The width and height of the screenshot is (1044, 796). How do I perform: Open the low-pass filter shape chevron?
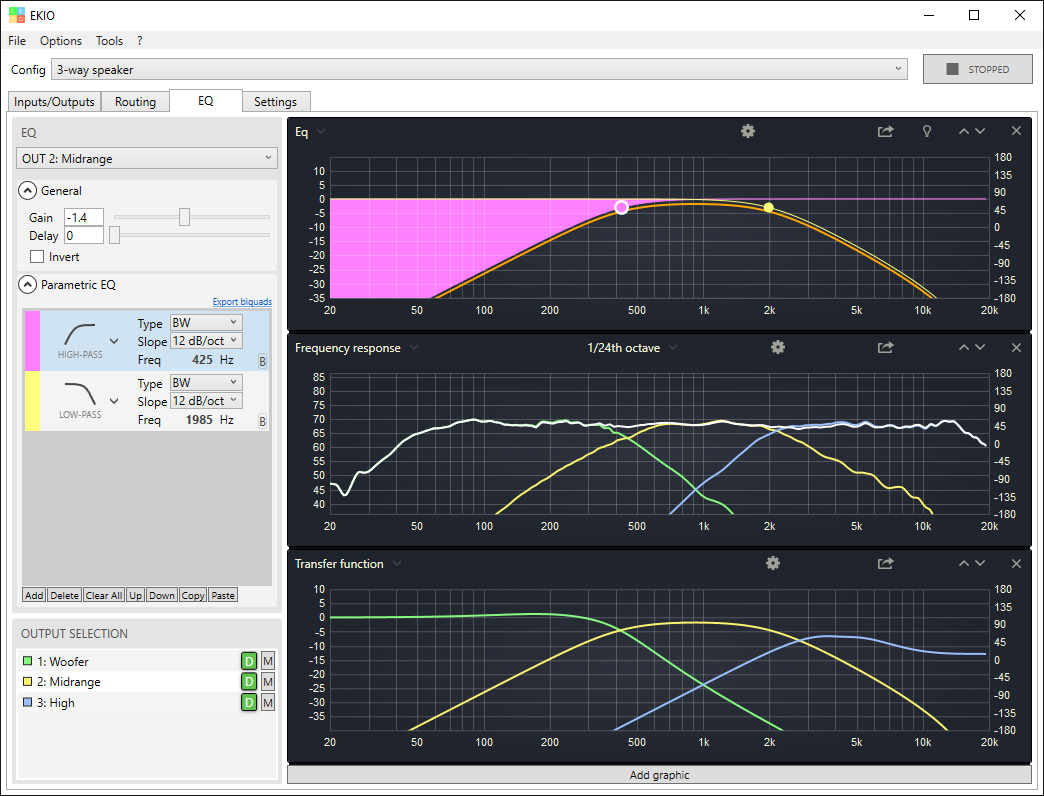point(114,401)
